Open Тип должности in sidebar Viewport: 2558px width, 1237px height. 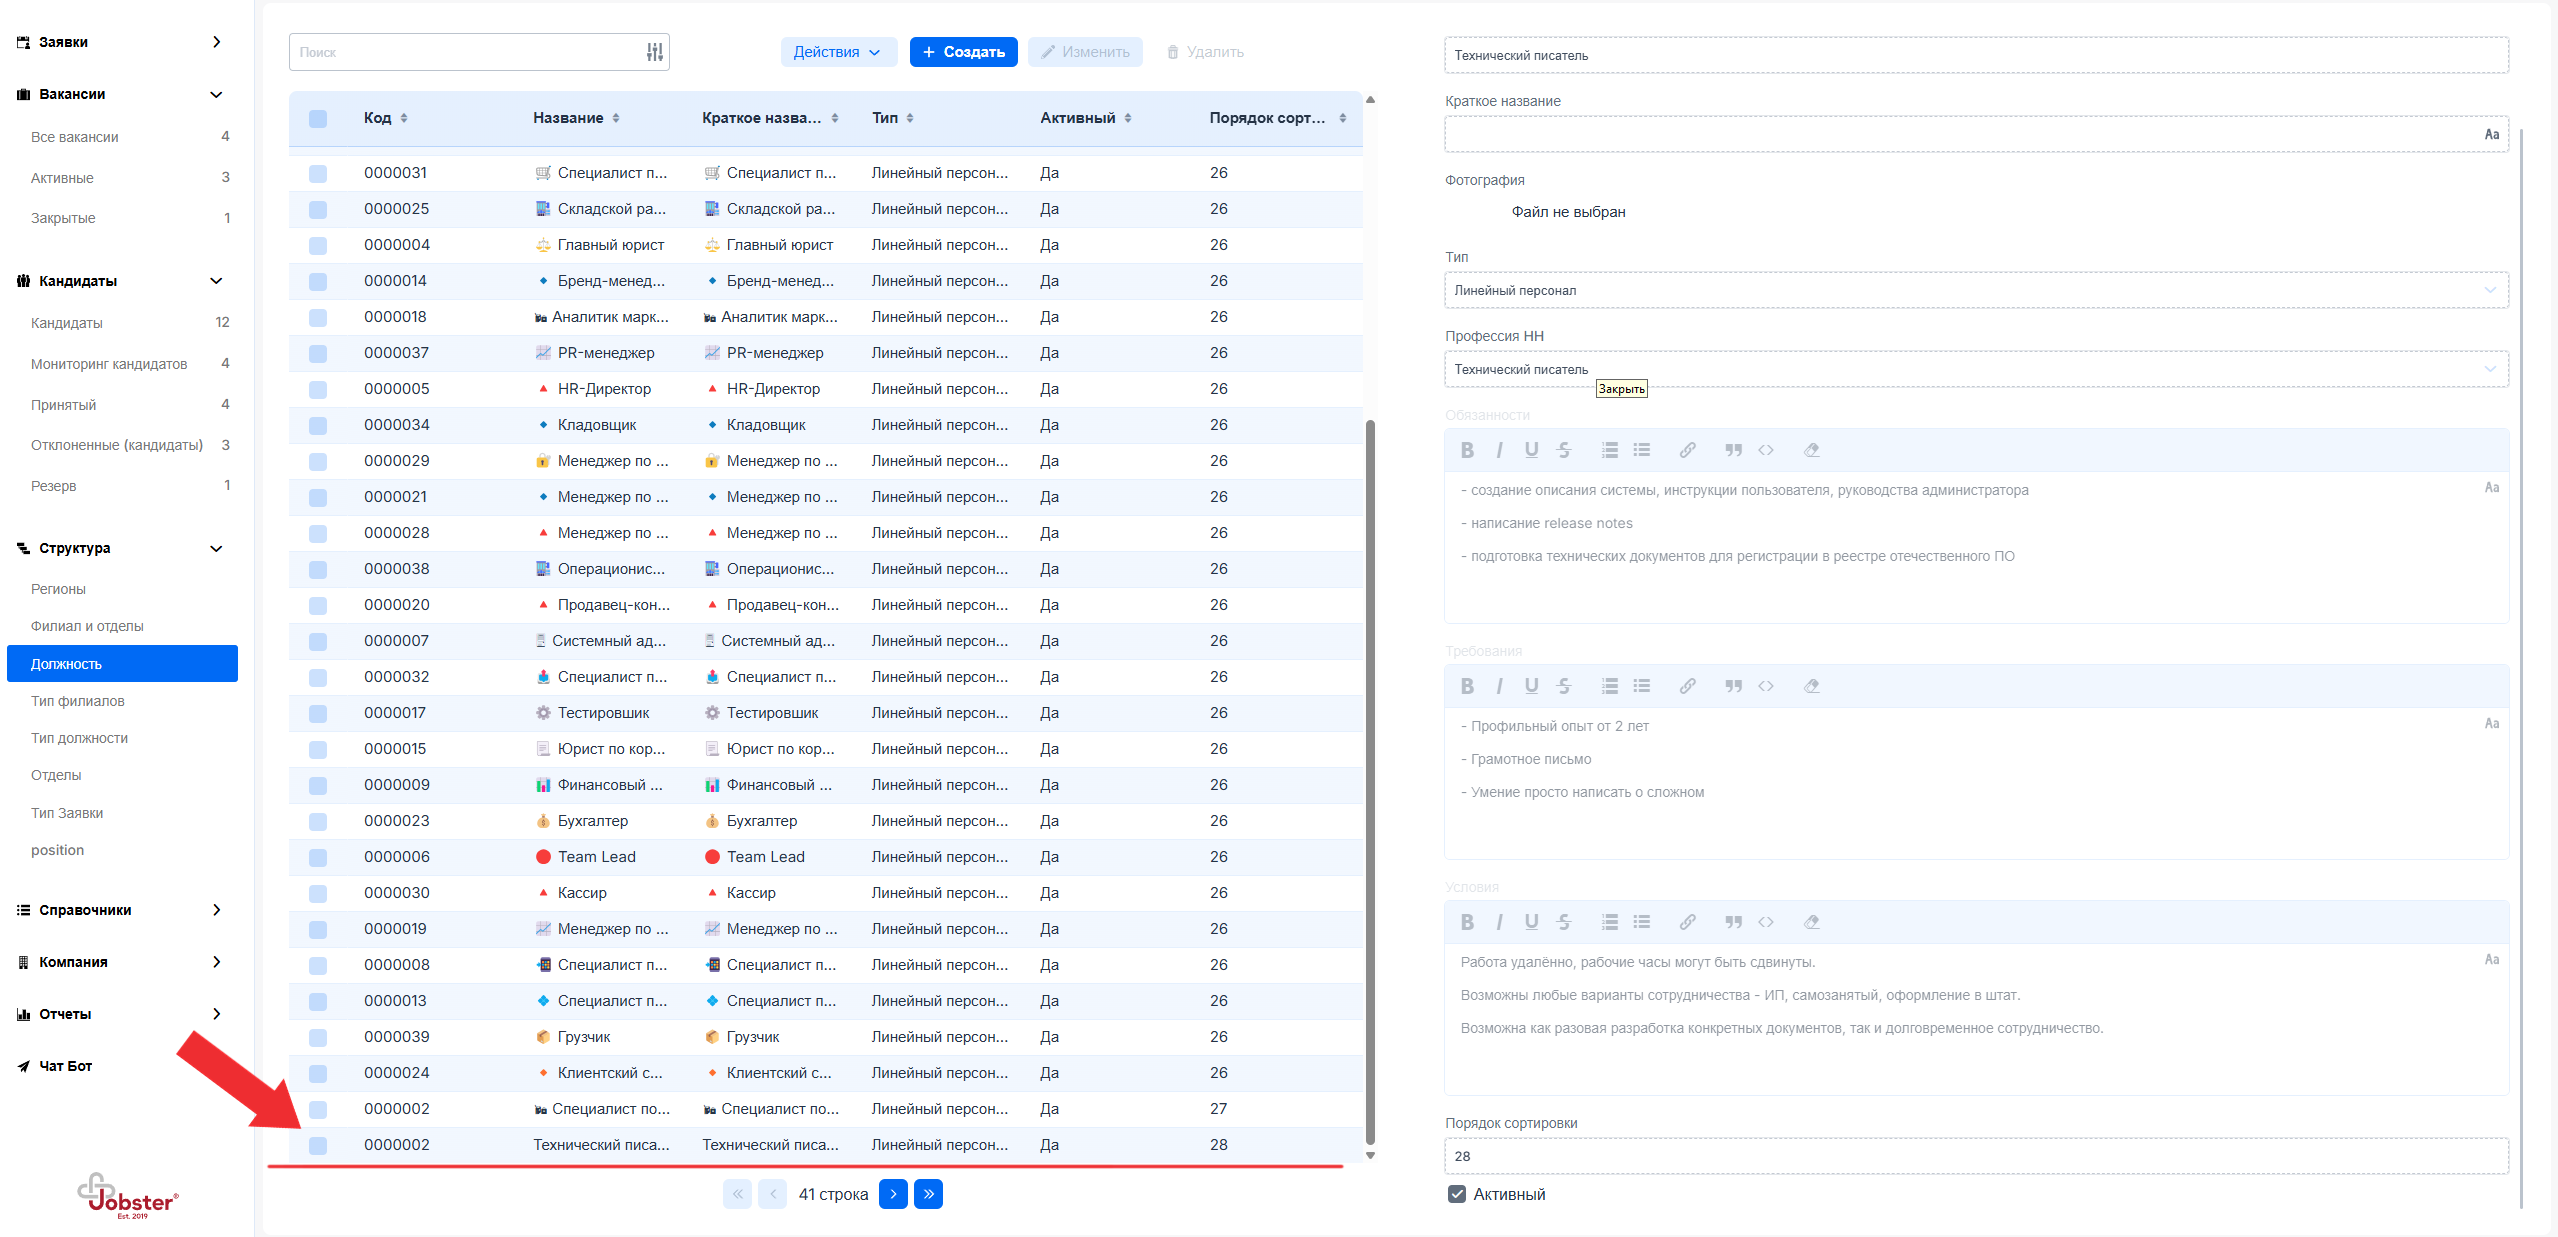tap(79, 738)
